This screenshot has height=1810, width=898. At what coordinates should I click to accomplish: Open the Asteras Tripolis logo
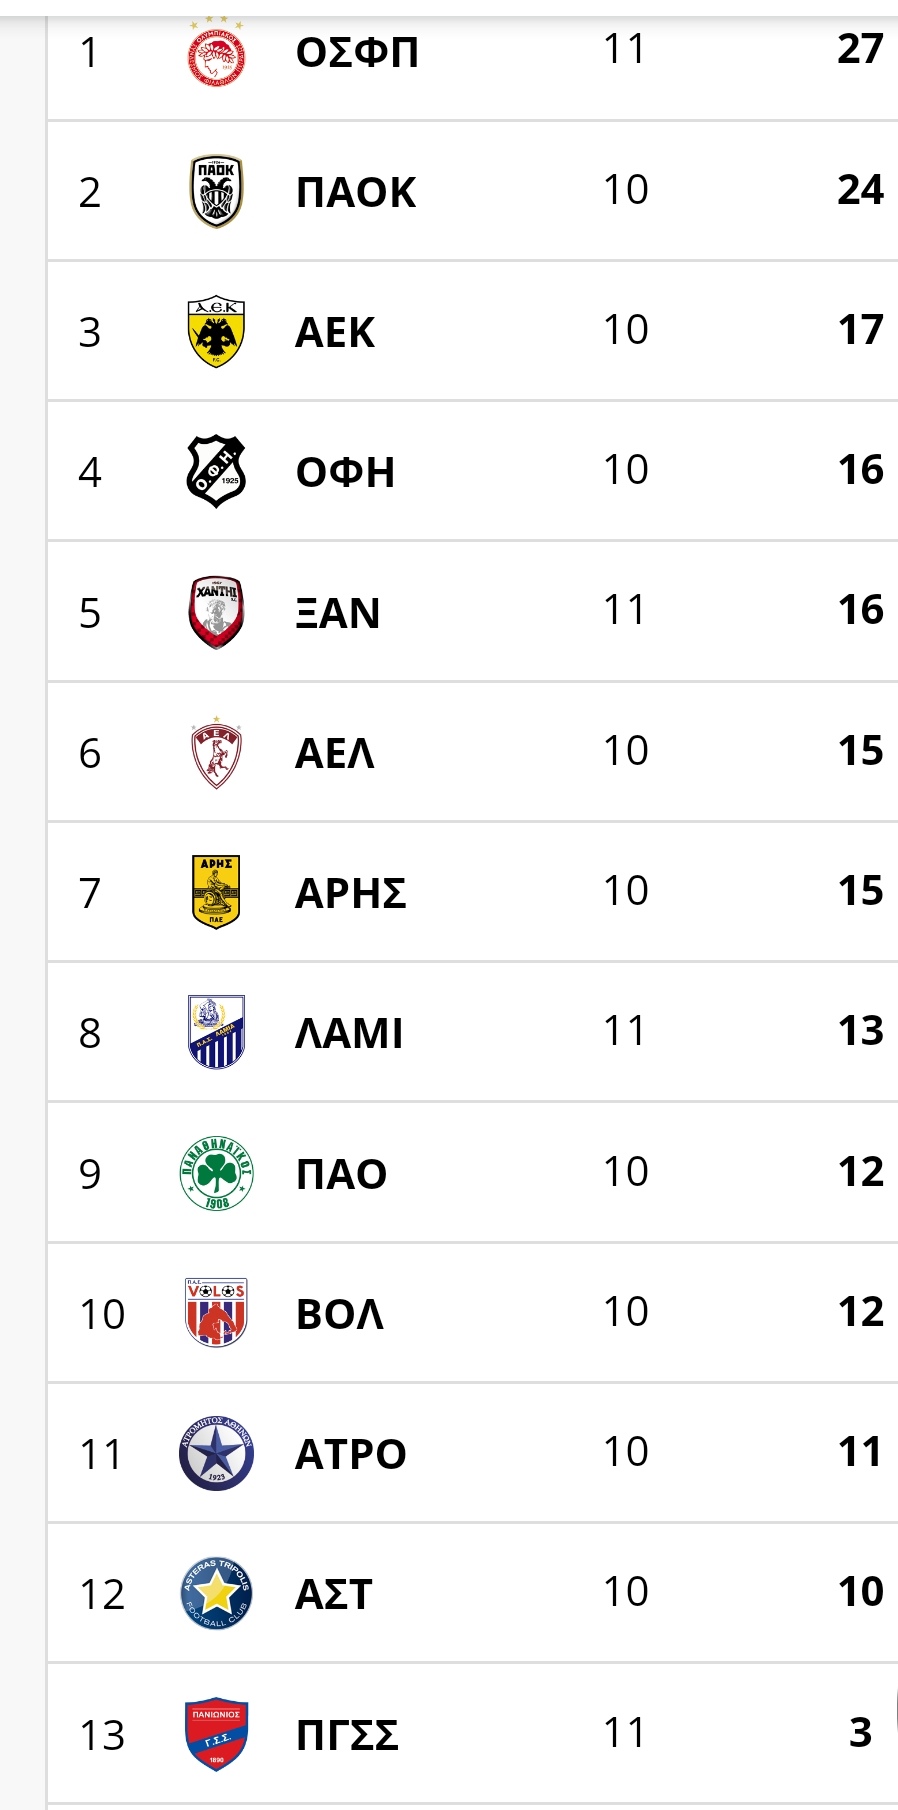point(216,1593)
